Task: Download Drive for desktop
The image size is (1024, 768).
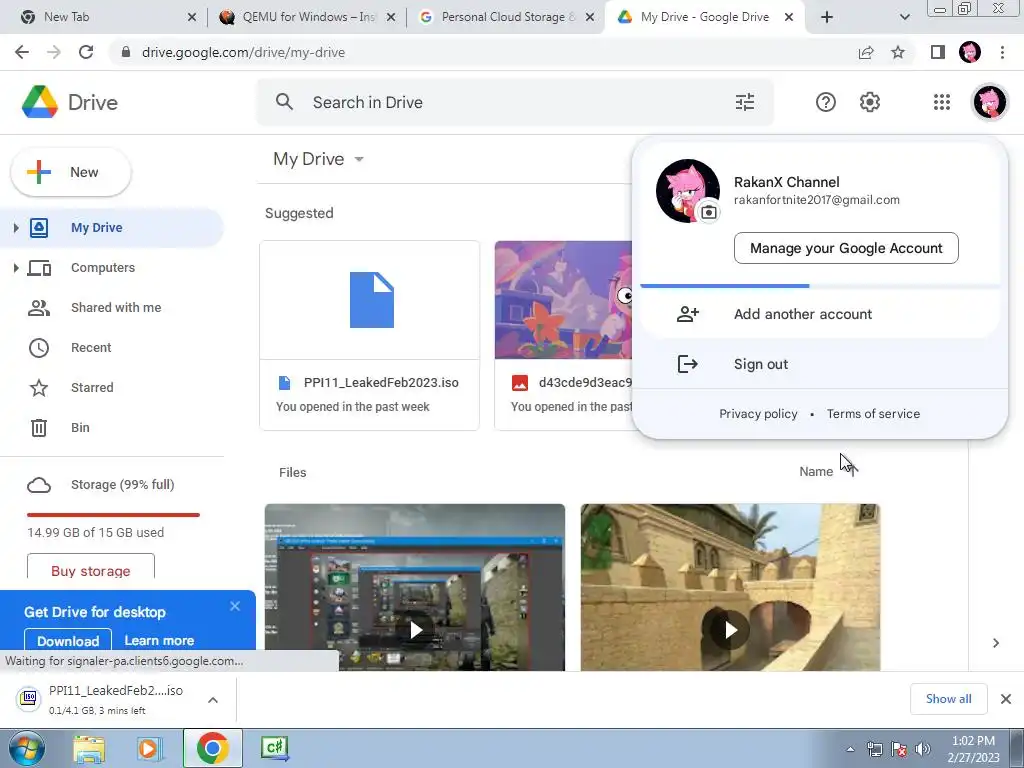Action: [68, 639]
